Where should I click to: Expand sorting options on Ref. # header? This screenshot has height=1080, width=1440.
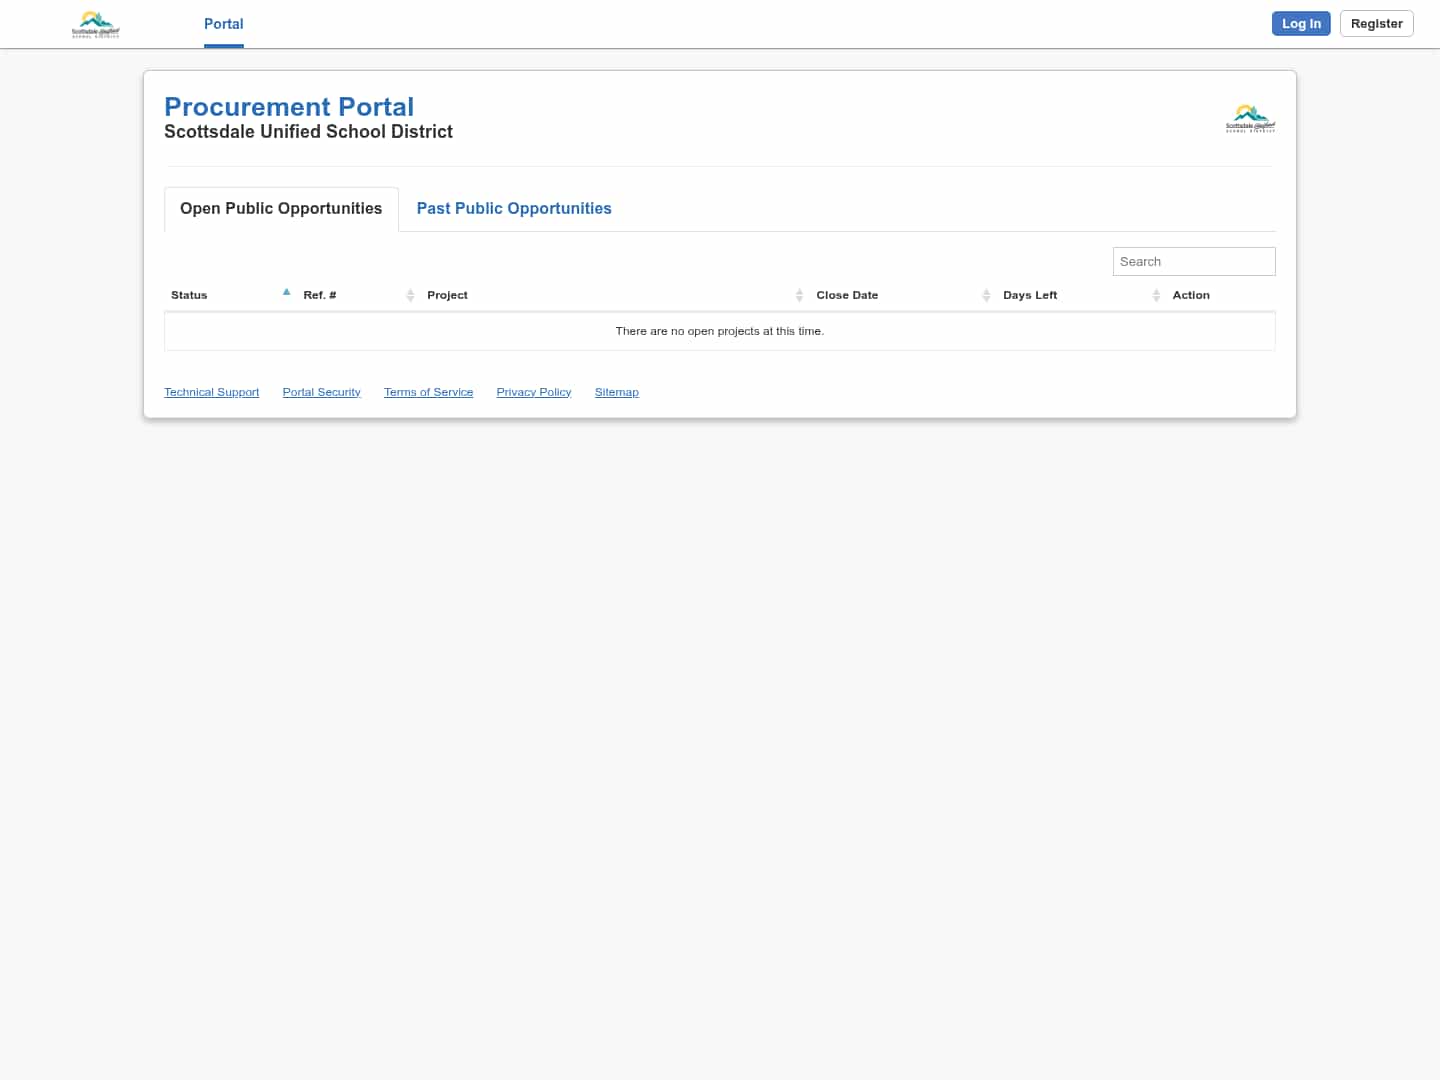pos(410,294)
